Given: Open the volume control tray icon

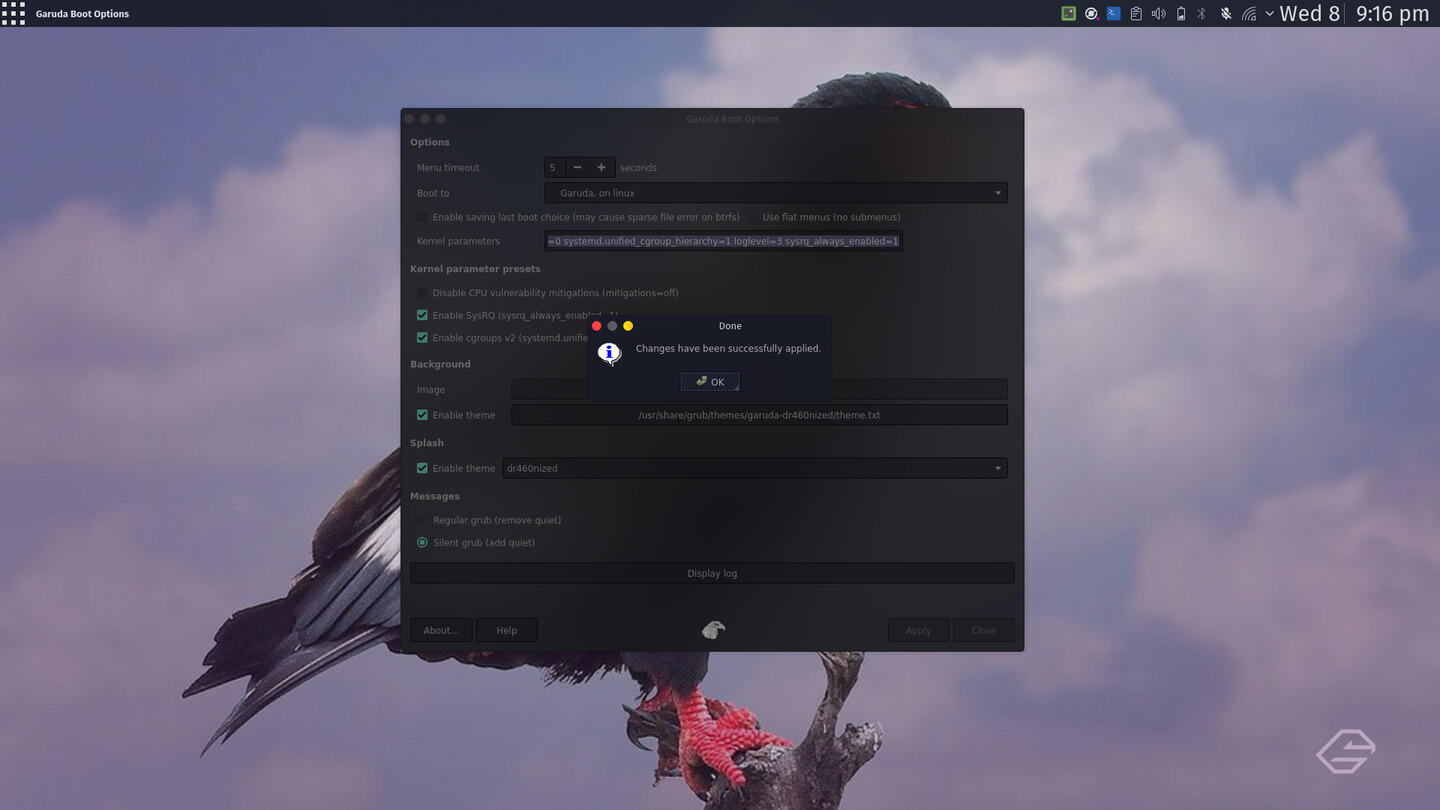Looking at the screenshot, I should [x=1158, y=14].
